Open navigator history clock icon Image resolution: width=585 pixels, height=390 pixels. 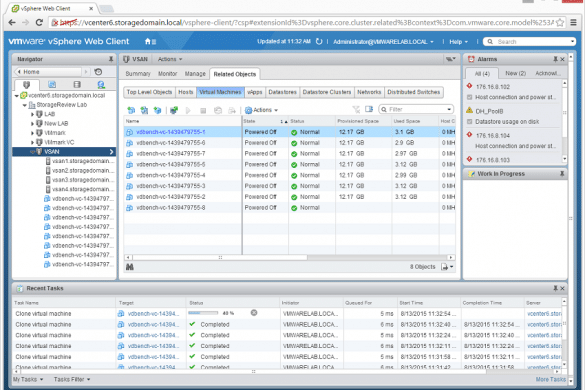(98, 72)
